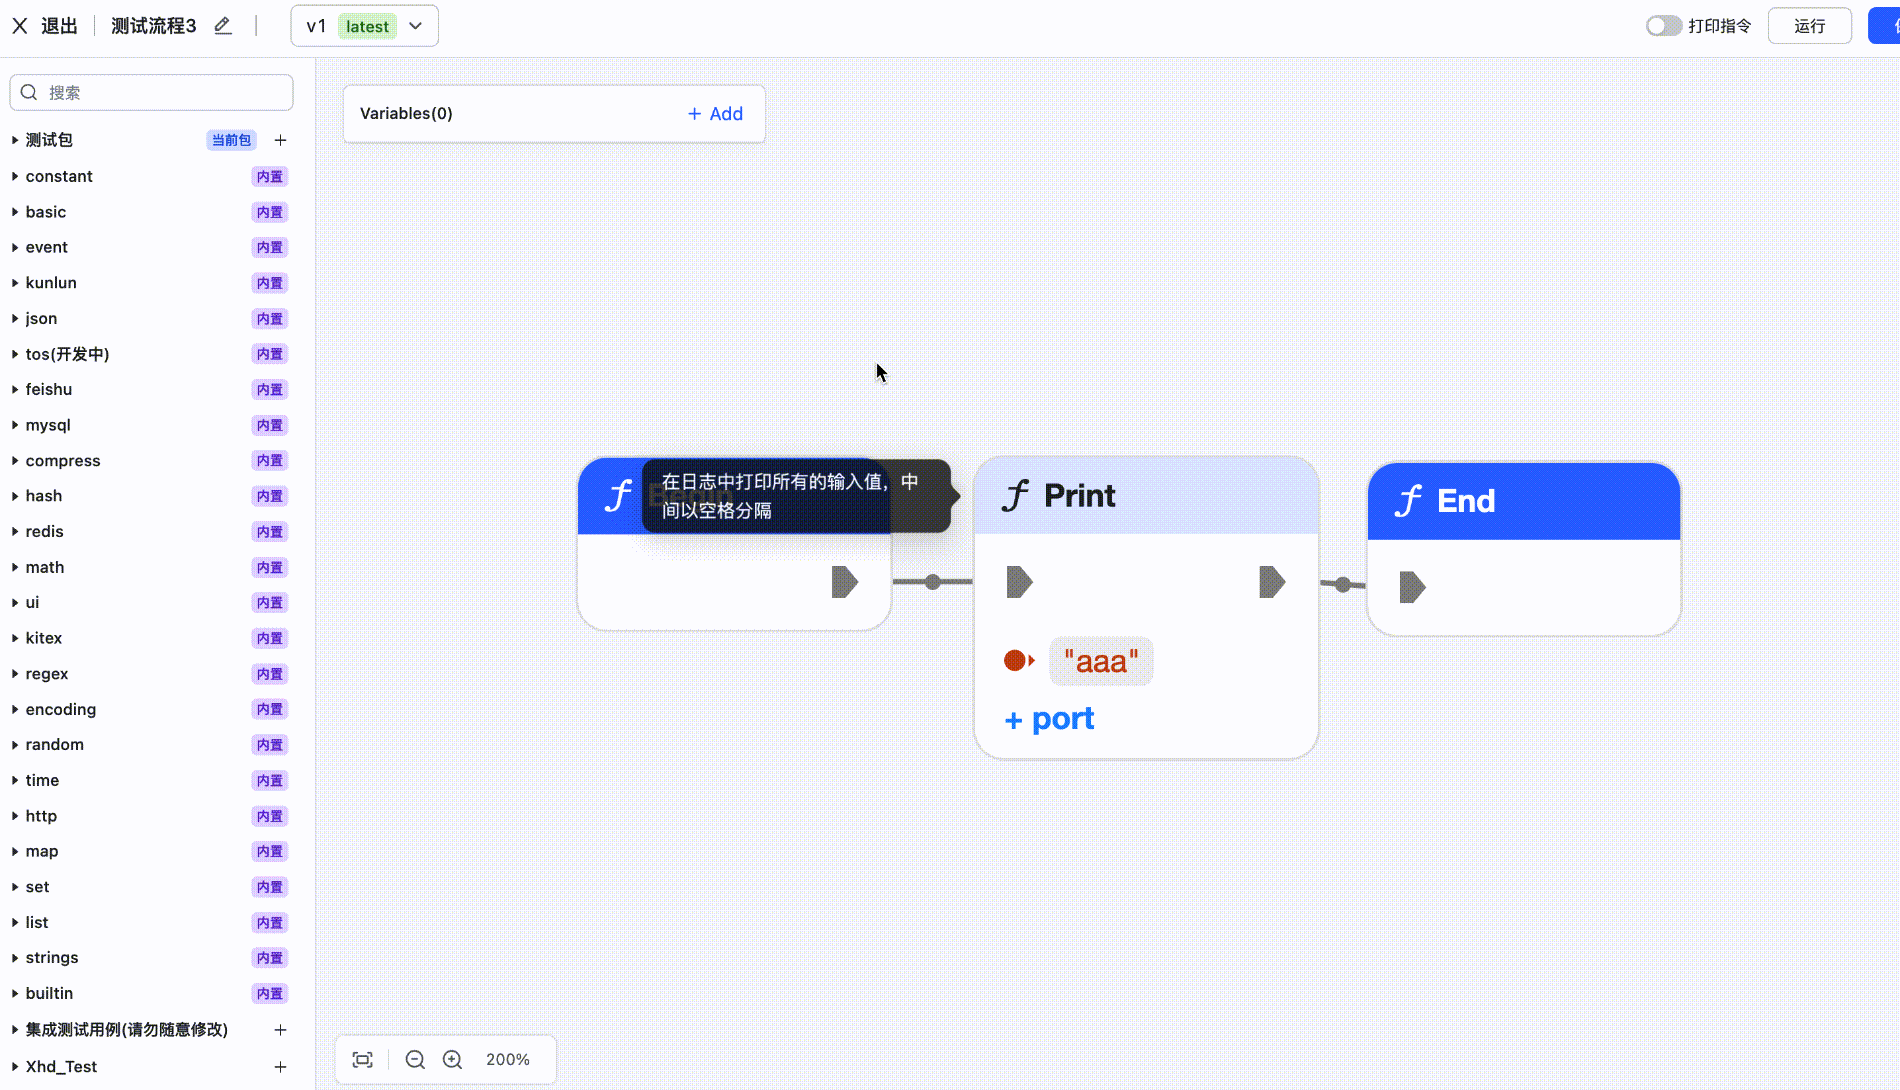Click the search magnifier icon in sidebar
Screen dimensions: 1900x1090
click(x=29, y=92)
